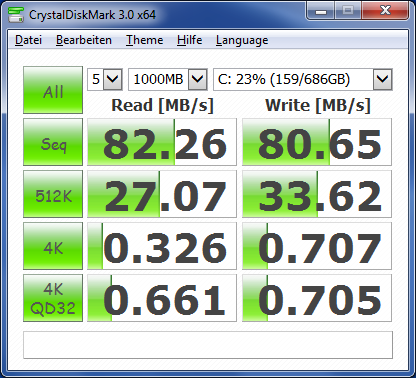This screenshot has width=416, height=378.
Task: Start the 512K random test
Action: pos(53,194)
